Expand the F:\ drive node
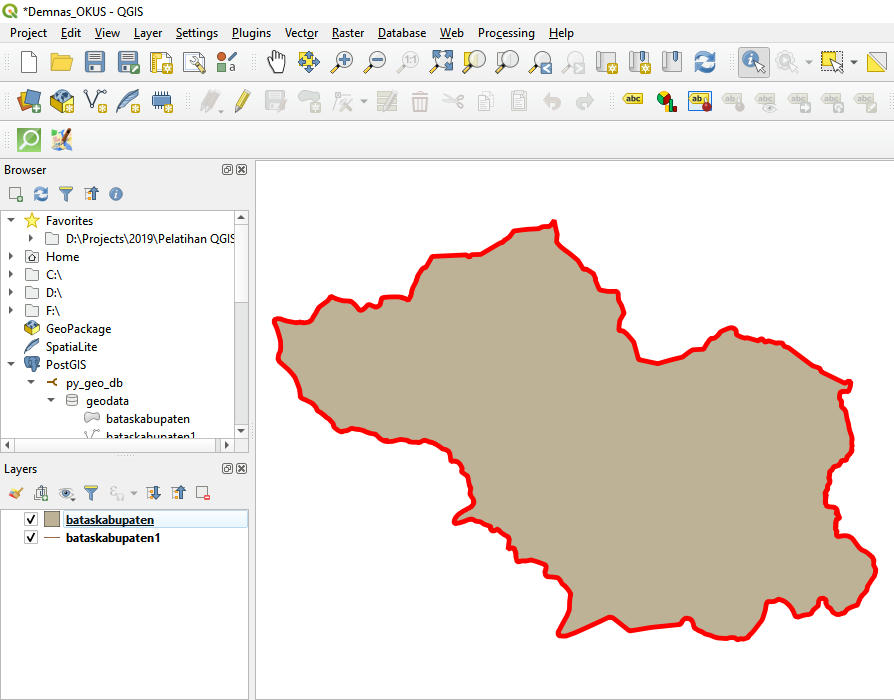Image resolution: width=894 pixels, height=700 pixels. point(11,310)
